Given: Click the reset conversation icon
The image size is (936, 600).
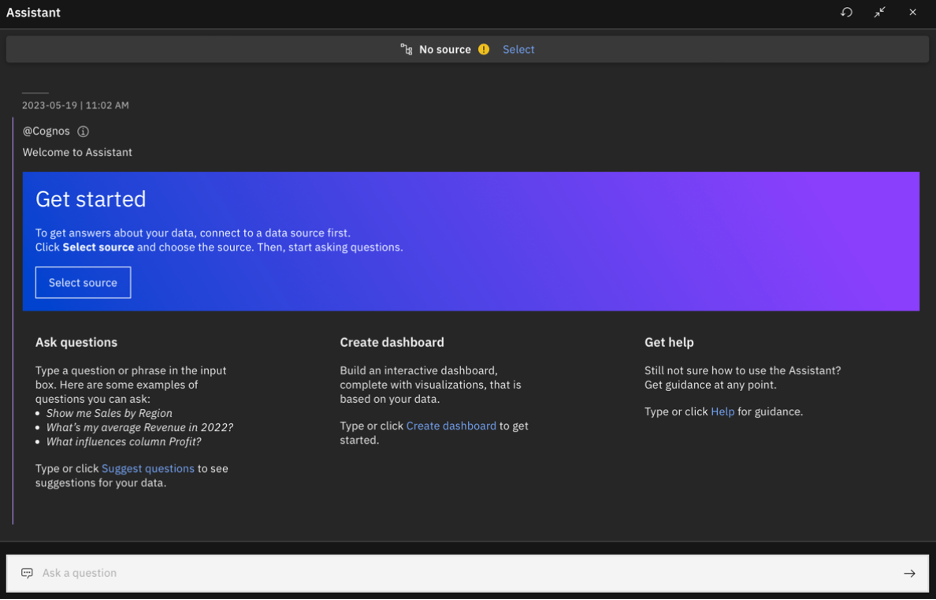Looking at the screenshot, I should pos(846,13).
